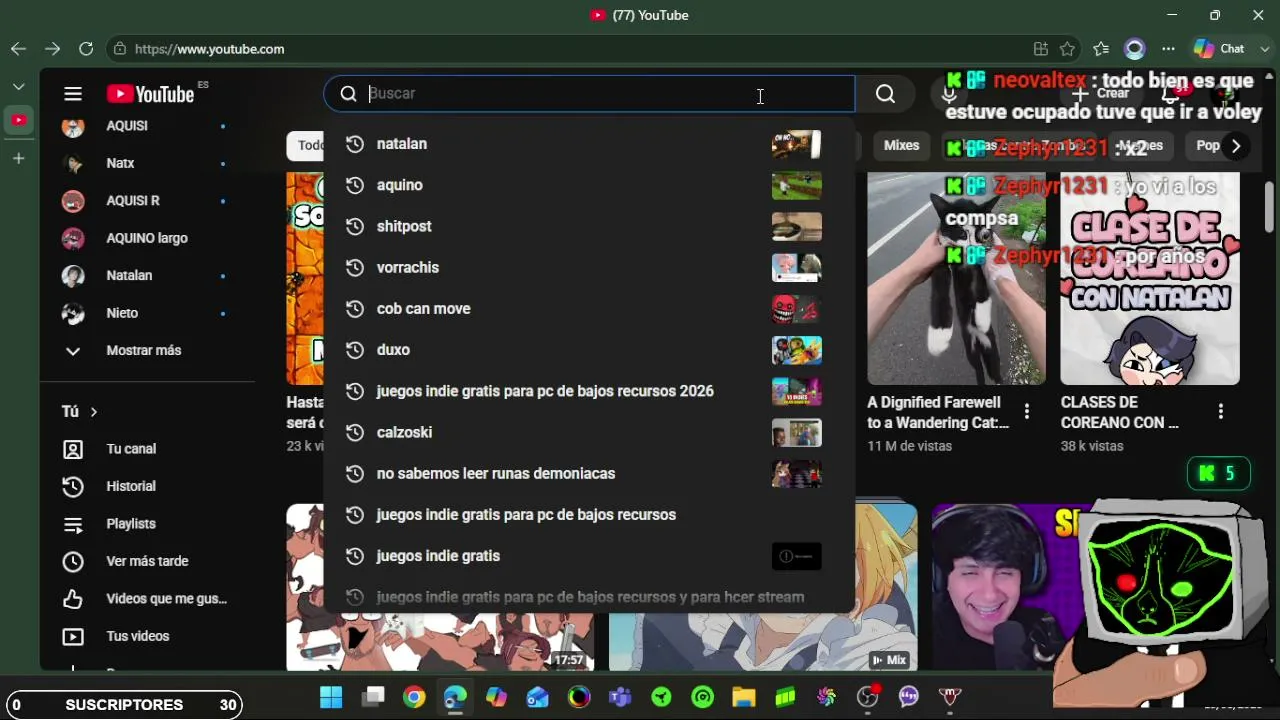Add this page to favorites star

tap(1068, 49)
